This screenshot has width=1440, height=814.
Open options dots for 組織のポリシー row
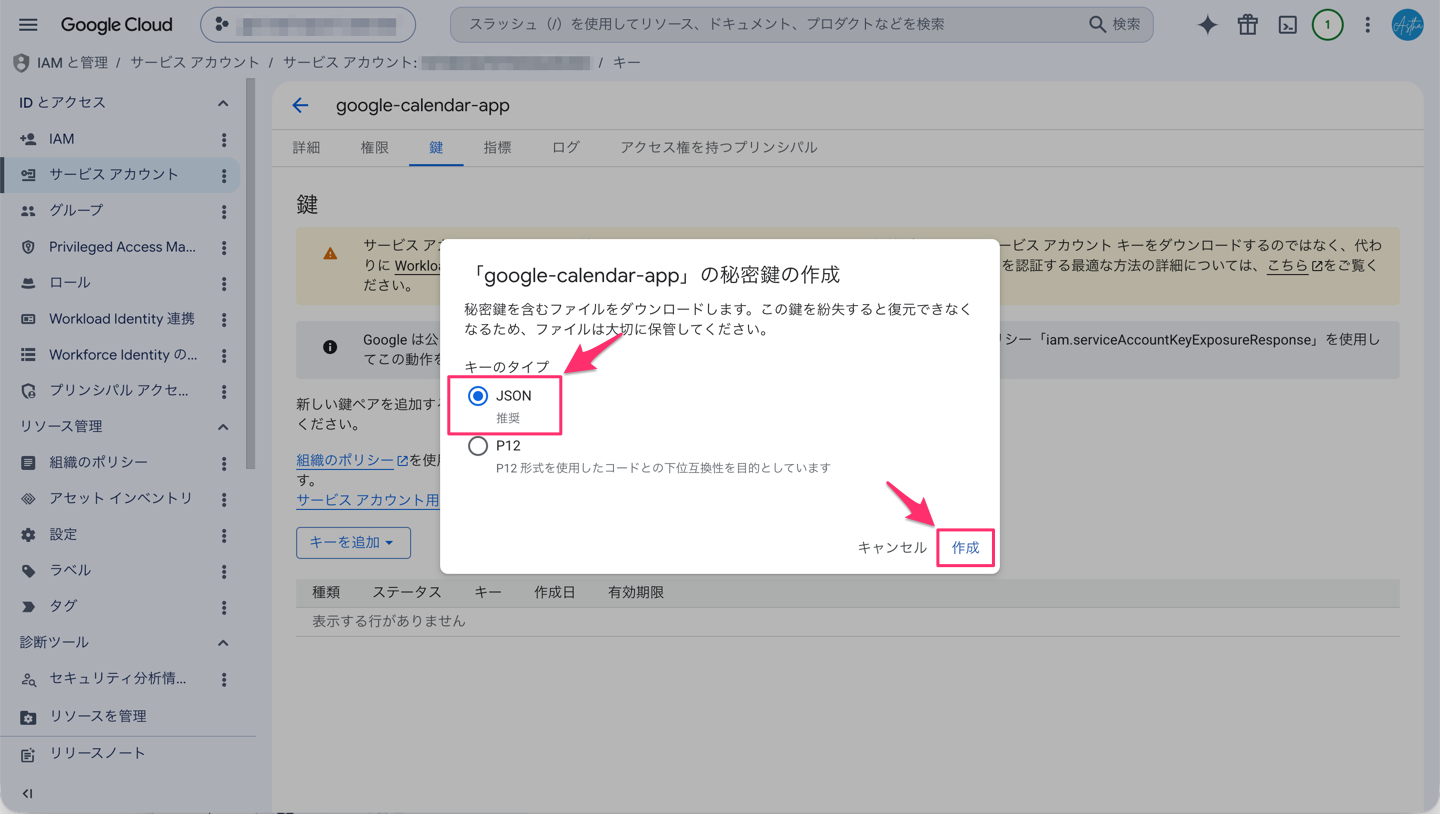pyautogui.click(x=224, y=464)
